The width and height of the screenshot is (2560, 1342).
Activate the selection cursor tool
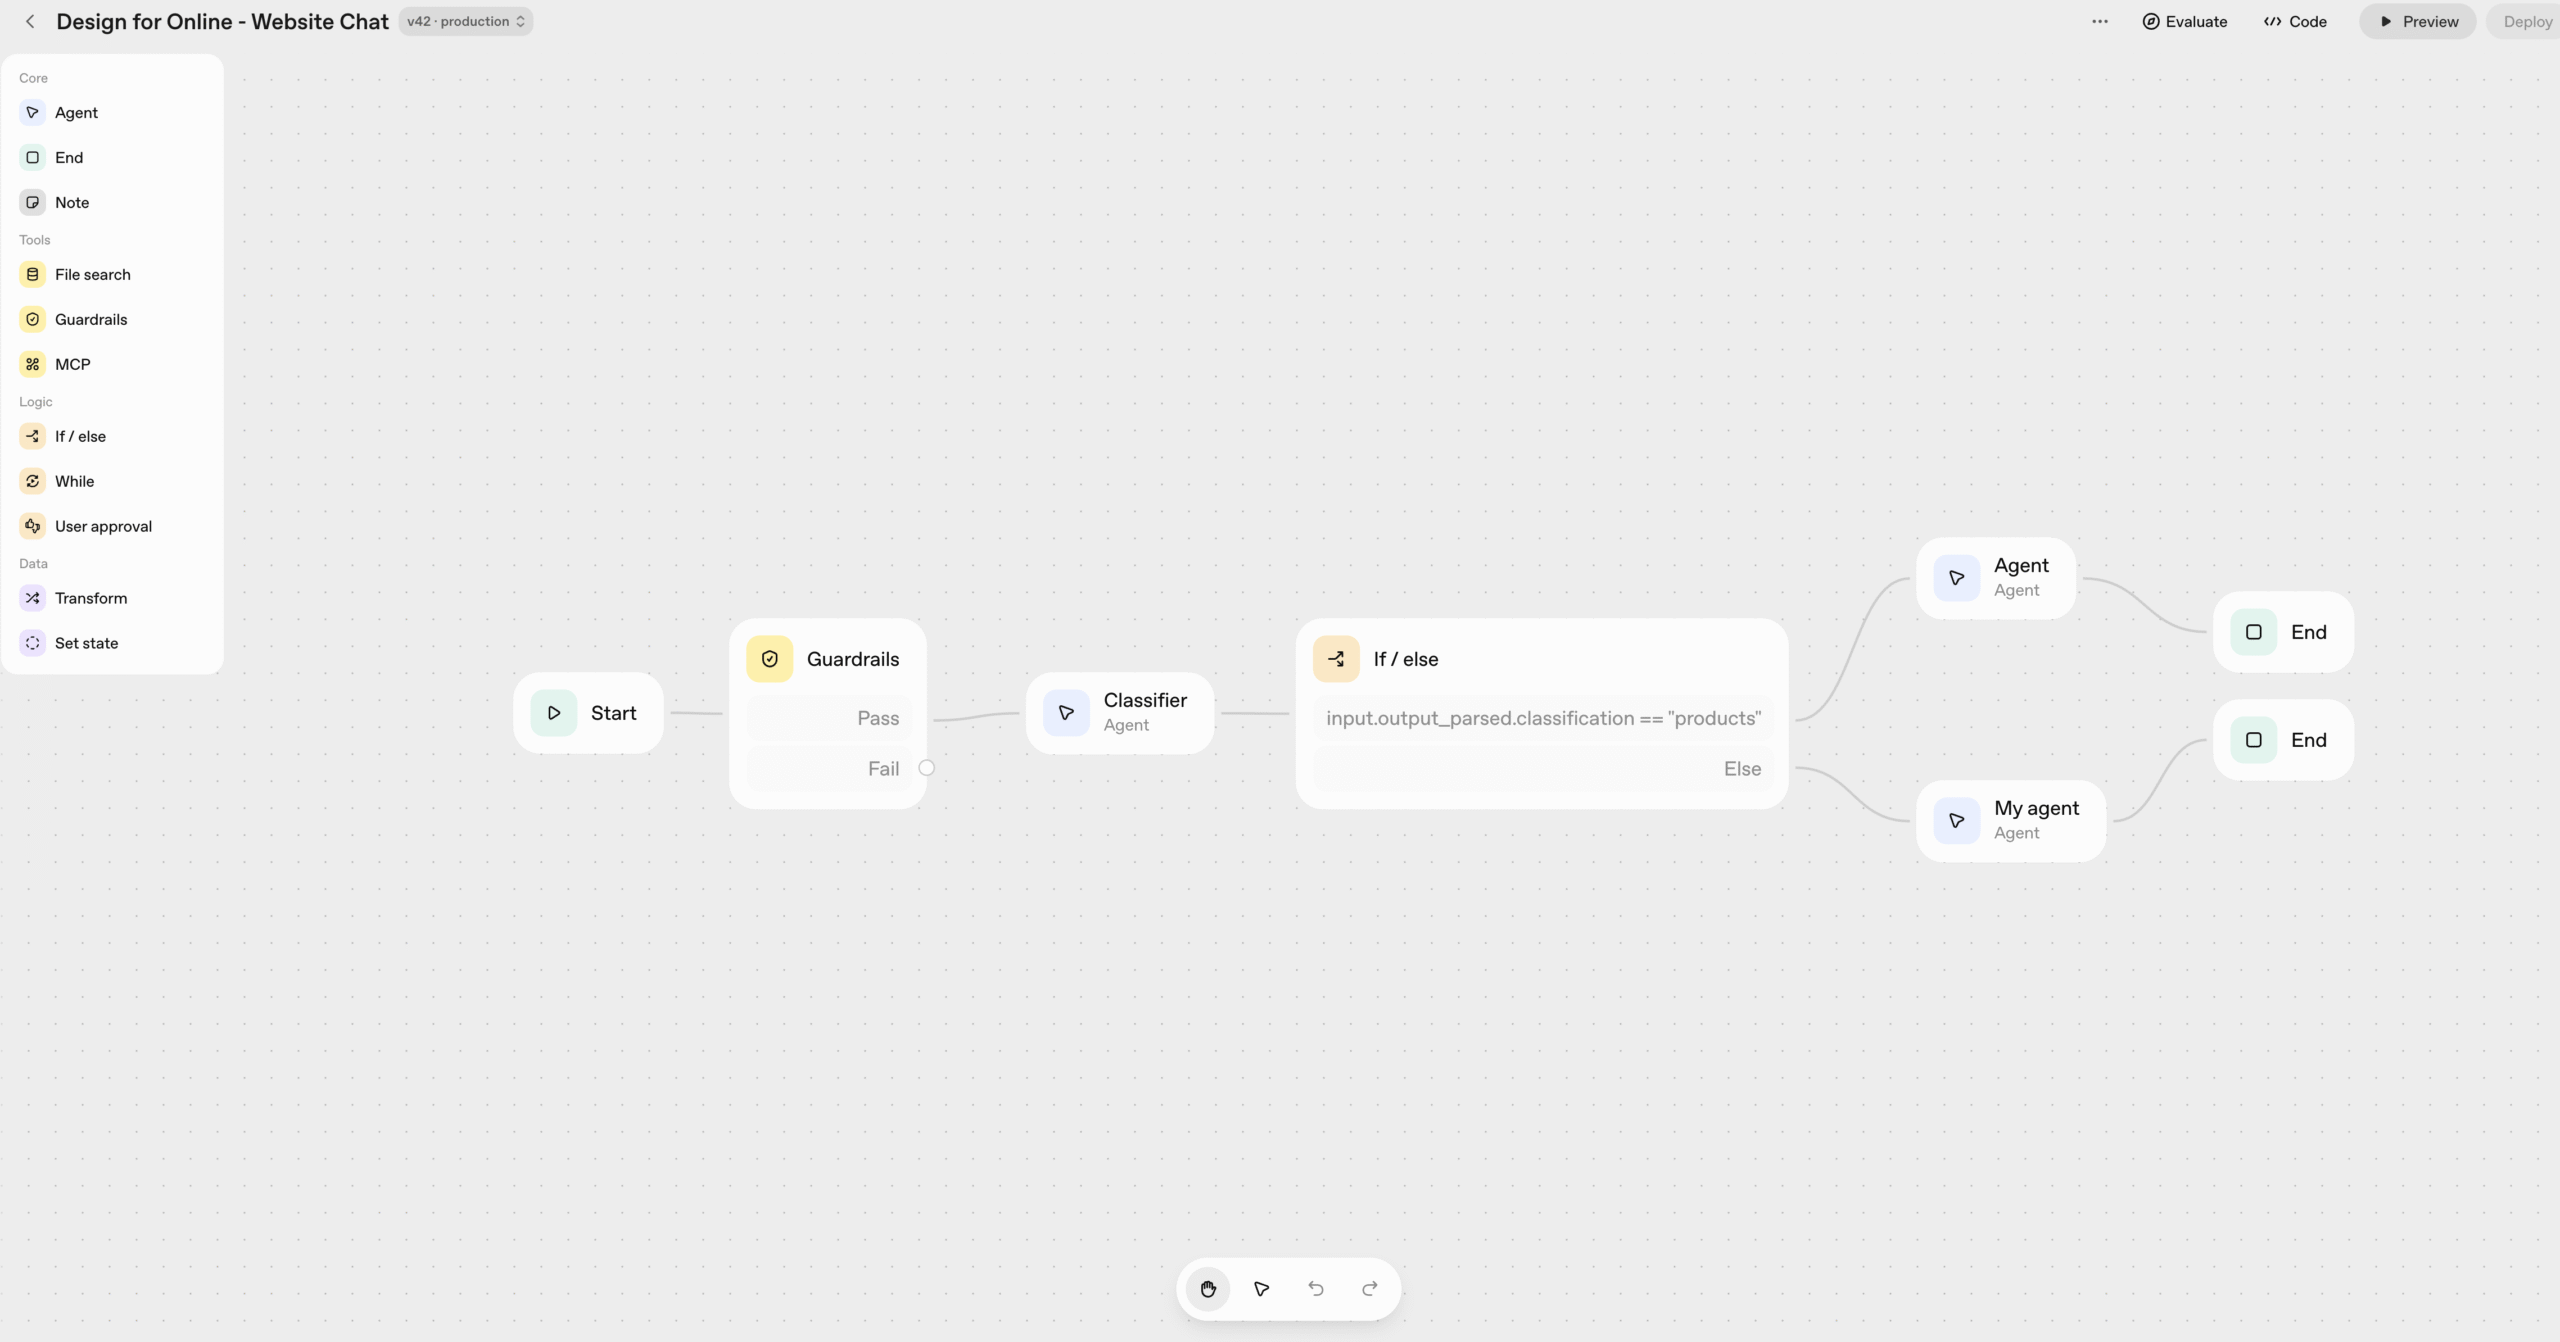[1261, 1289]
